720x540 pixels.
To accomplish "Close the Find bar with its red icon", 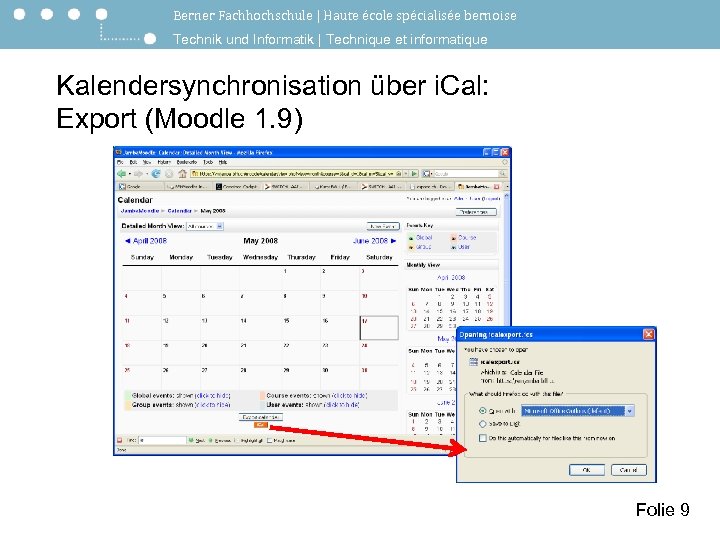I will [x=119, y=440].
